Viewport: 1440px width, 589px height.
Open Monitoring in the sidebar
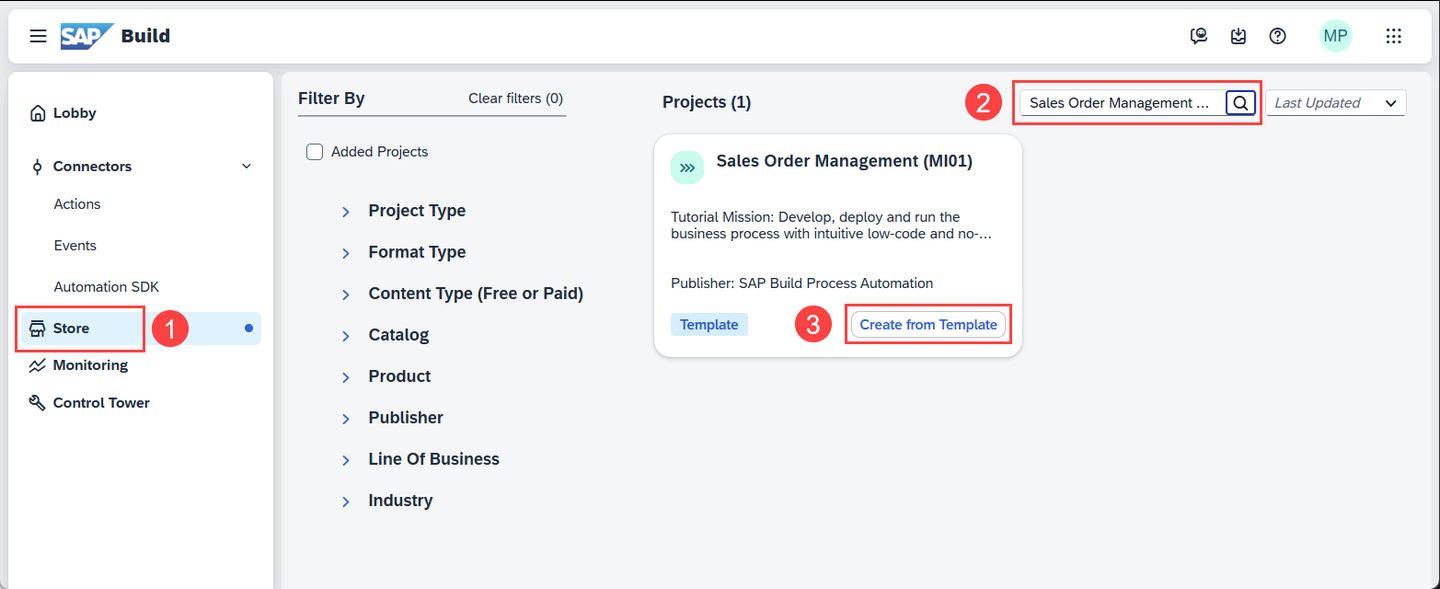(78, 365)
